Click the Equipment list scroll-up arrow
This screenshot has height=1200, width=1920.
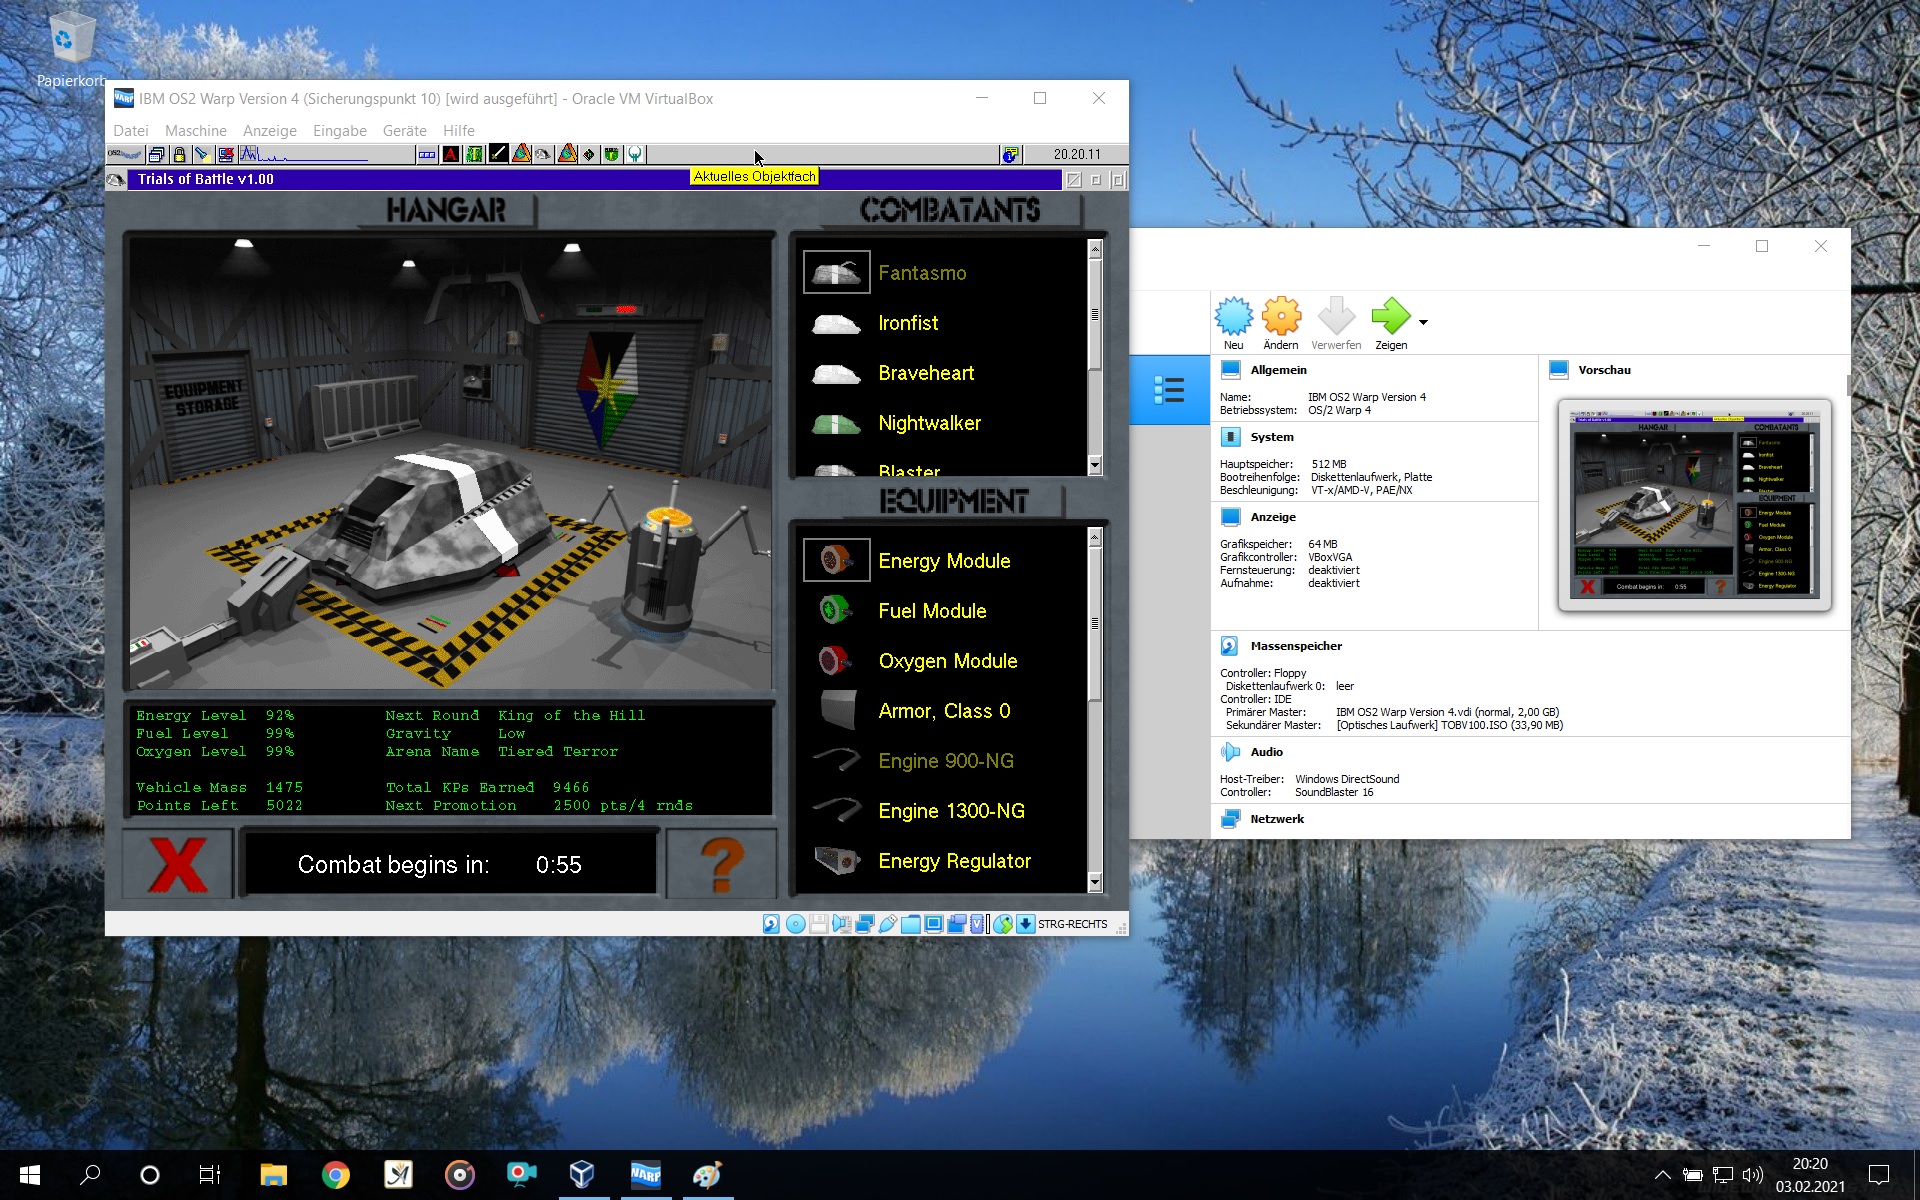pyautogui.click(x=1095, y=537)
